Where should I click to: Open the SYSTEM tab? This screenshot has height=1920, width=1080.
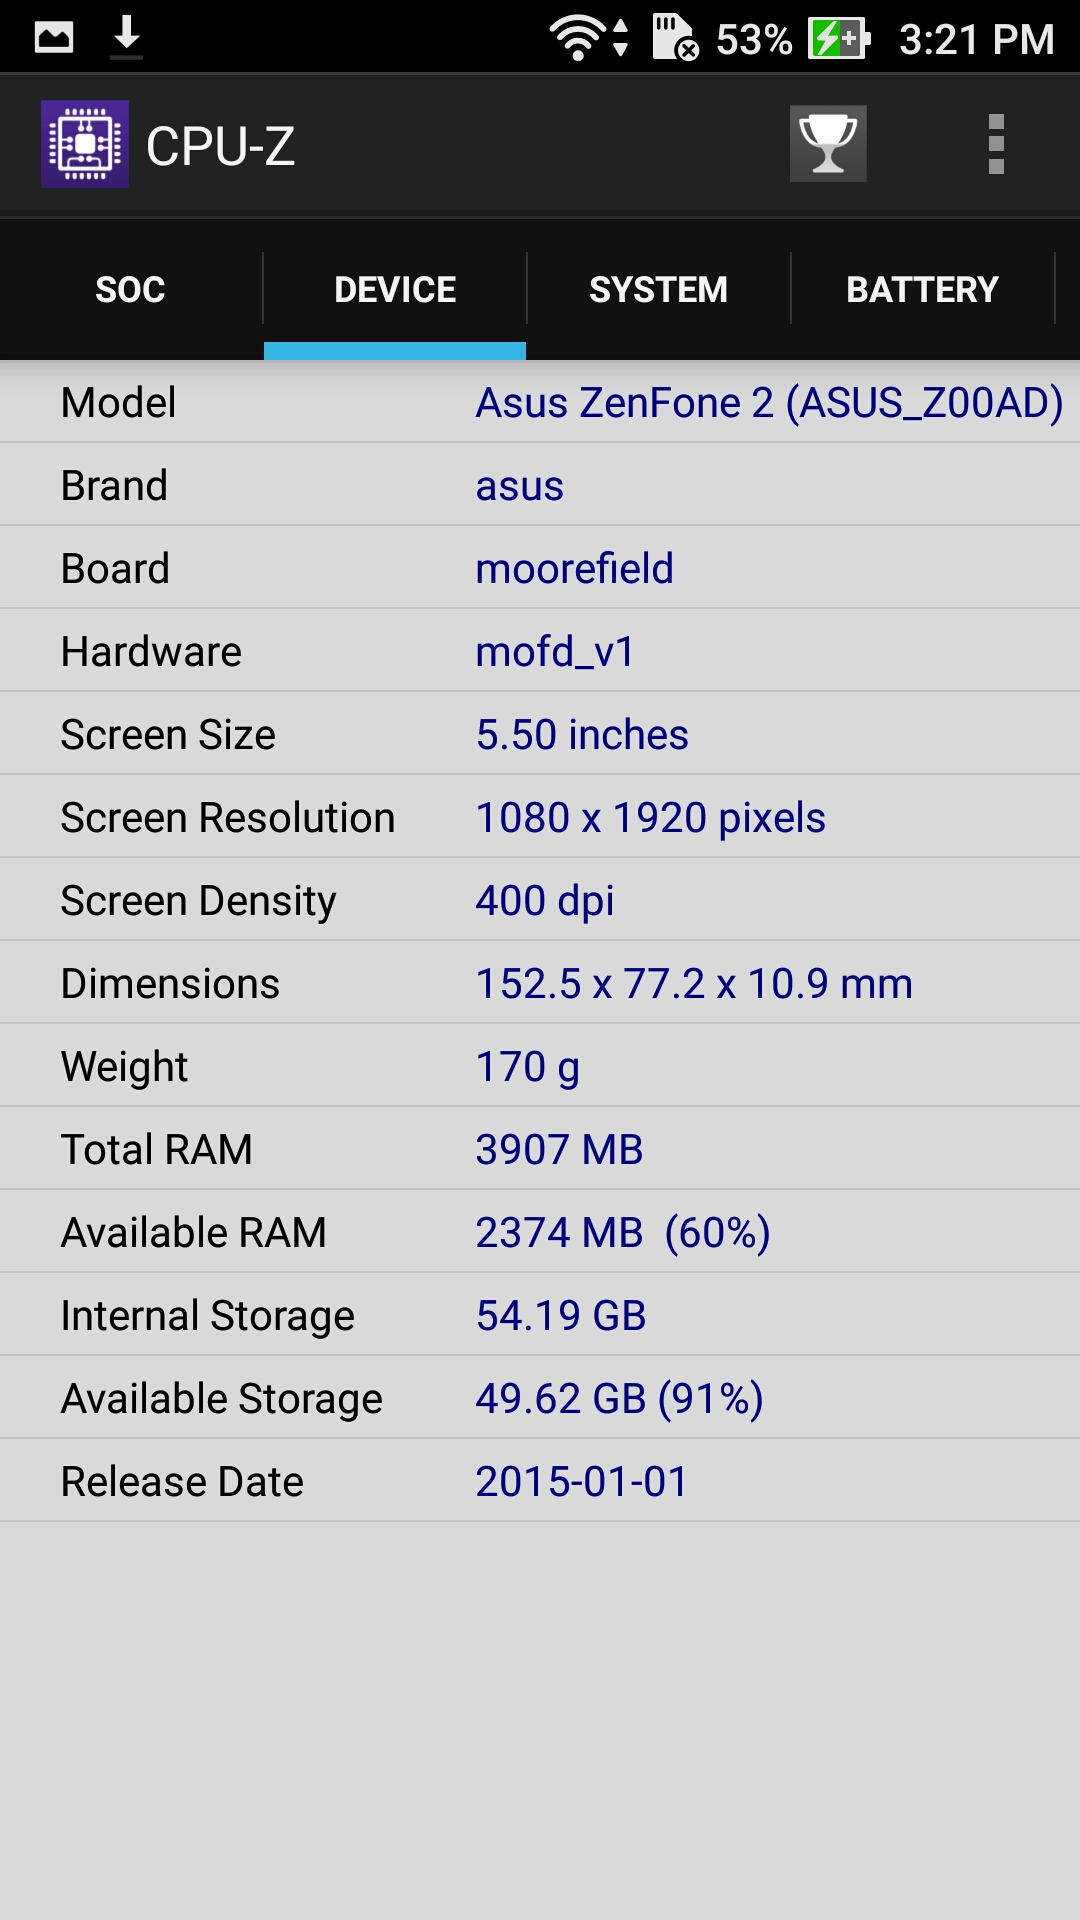(x=658, y=290)
